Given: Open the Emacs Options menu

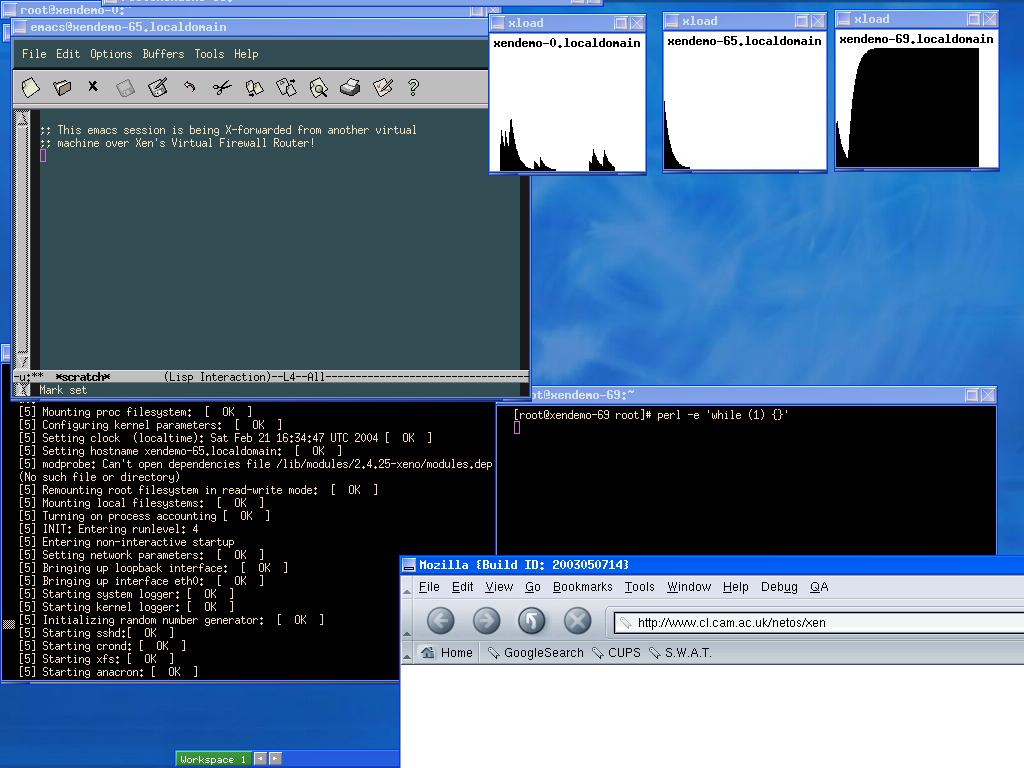Looking at the screenshot, I should pyautogui.click(x=111, y=54).
